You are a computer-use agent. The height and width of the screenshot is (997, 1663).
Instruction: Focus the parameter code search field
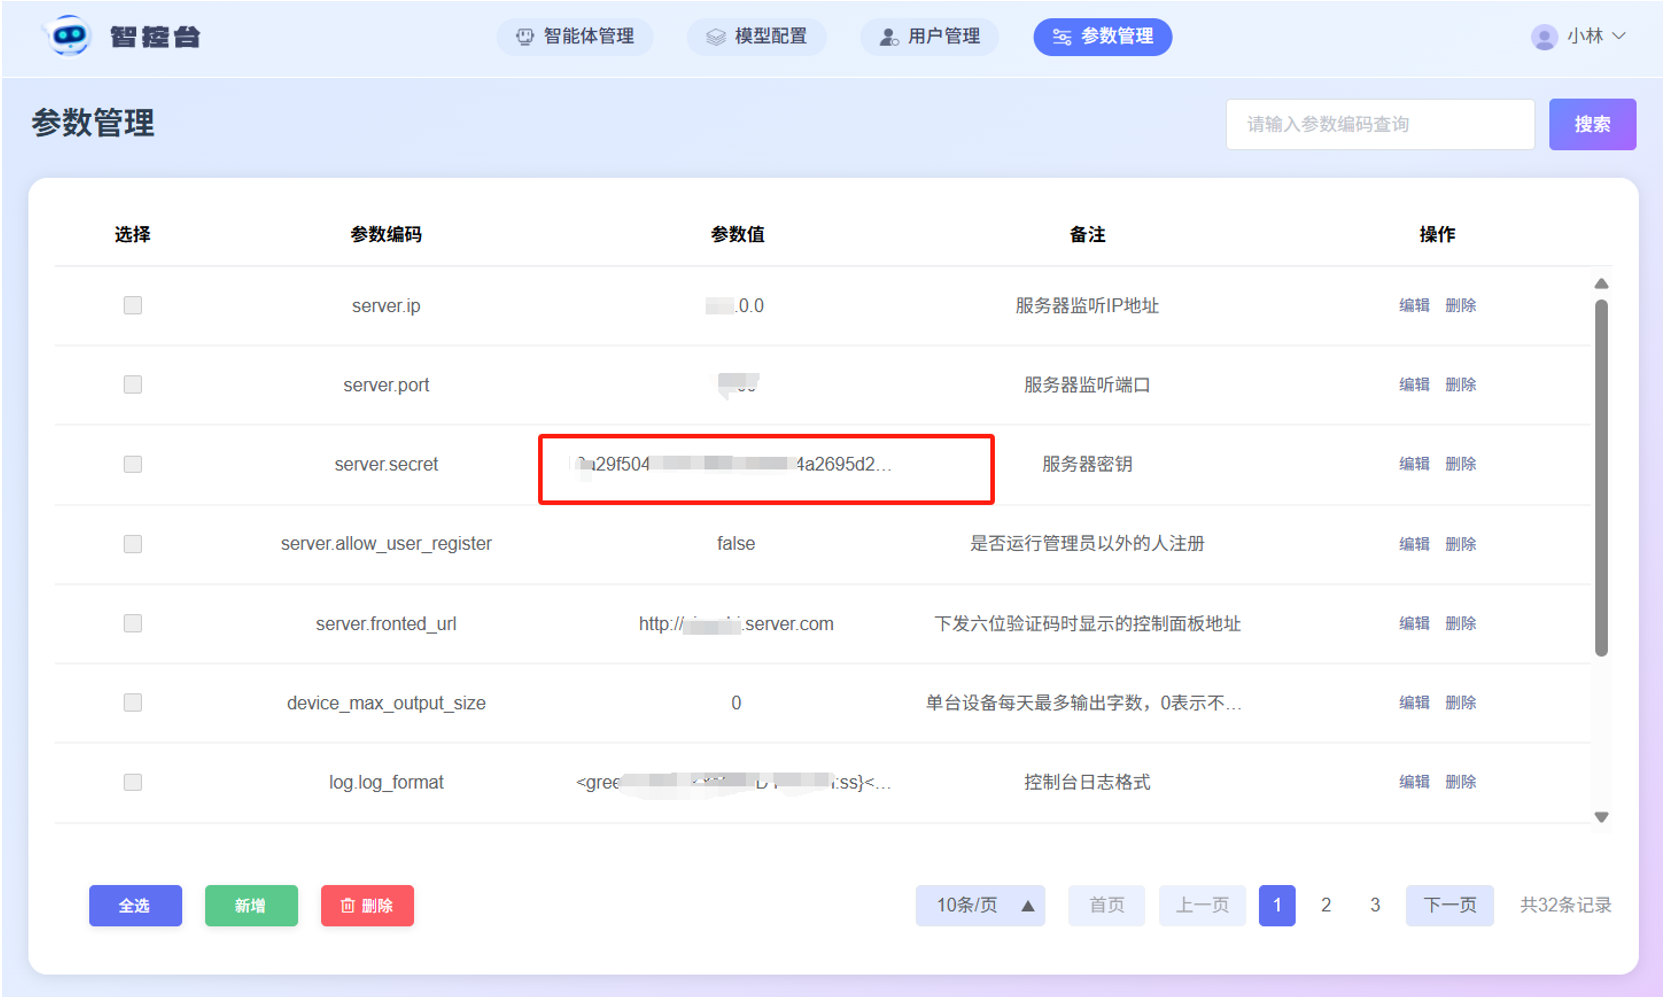1380,124
